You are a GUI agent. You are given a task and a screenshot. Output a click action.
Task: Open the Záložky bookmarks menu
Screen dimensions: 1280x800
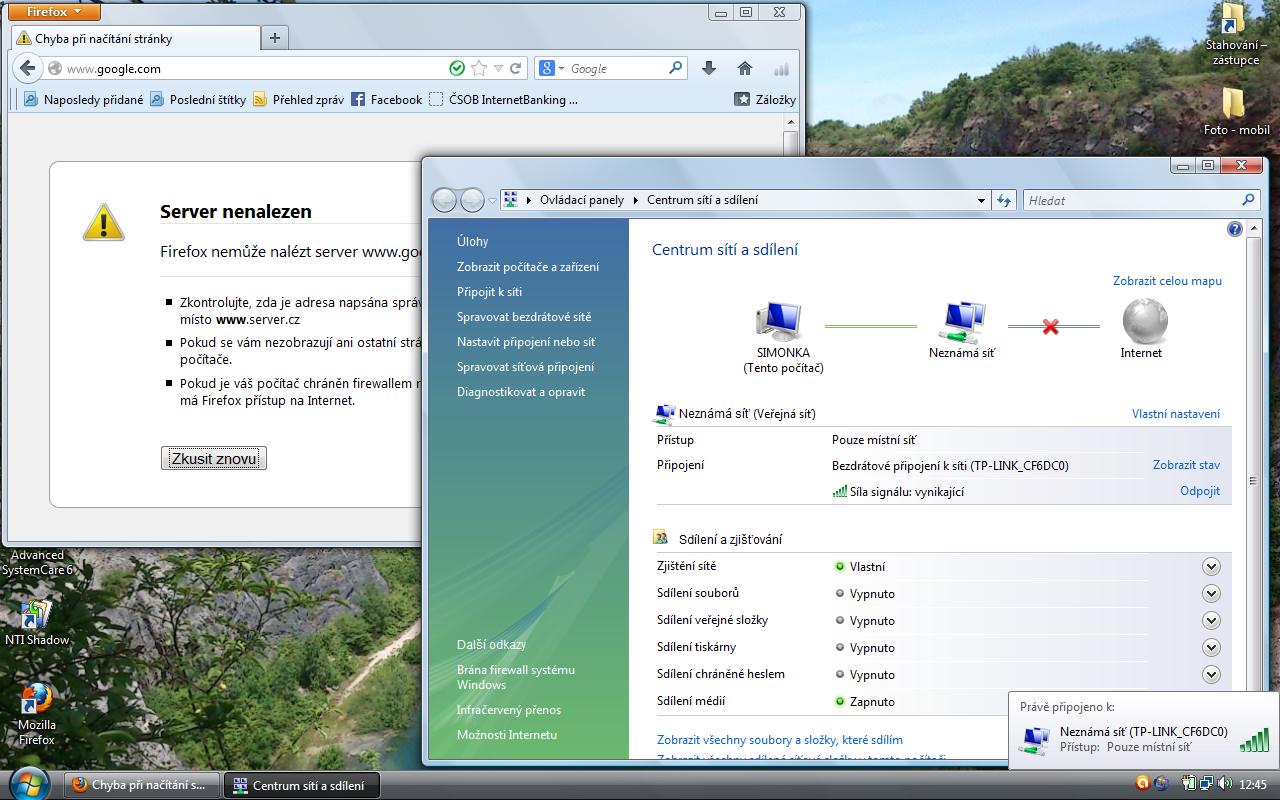pyautogui.click(x=765, y=99)
